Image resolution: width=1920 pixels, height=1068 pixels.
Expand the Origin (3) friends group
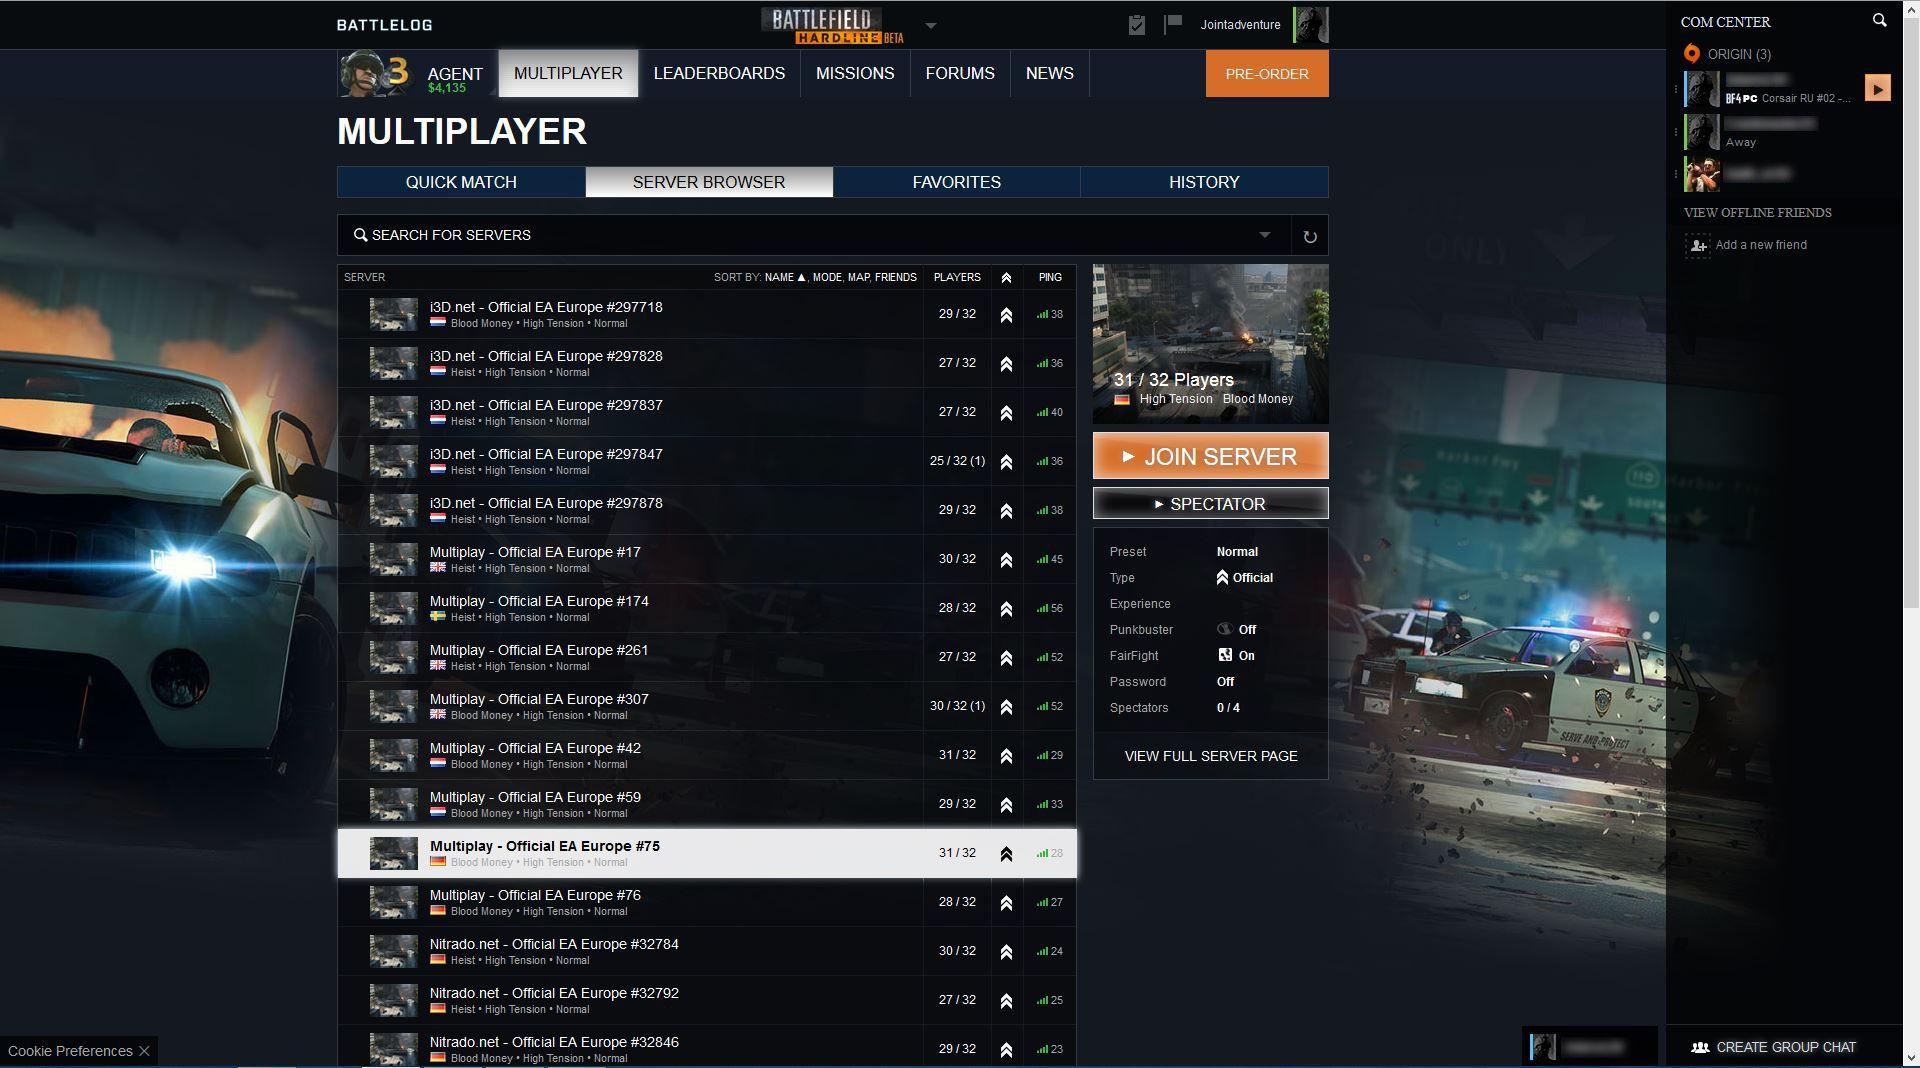click(x=1738, y=54)
